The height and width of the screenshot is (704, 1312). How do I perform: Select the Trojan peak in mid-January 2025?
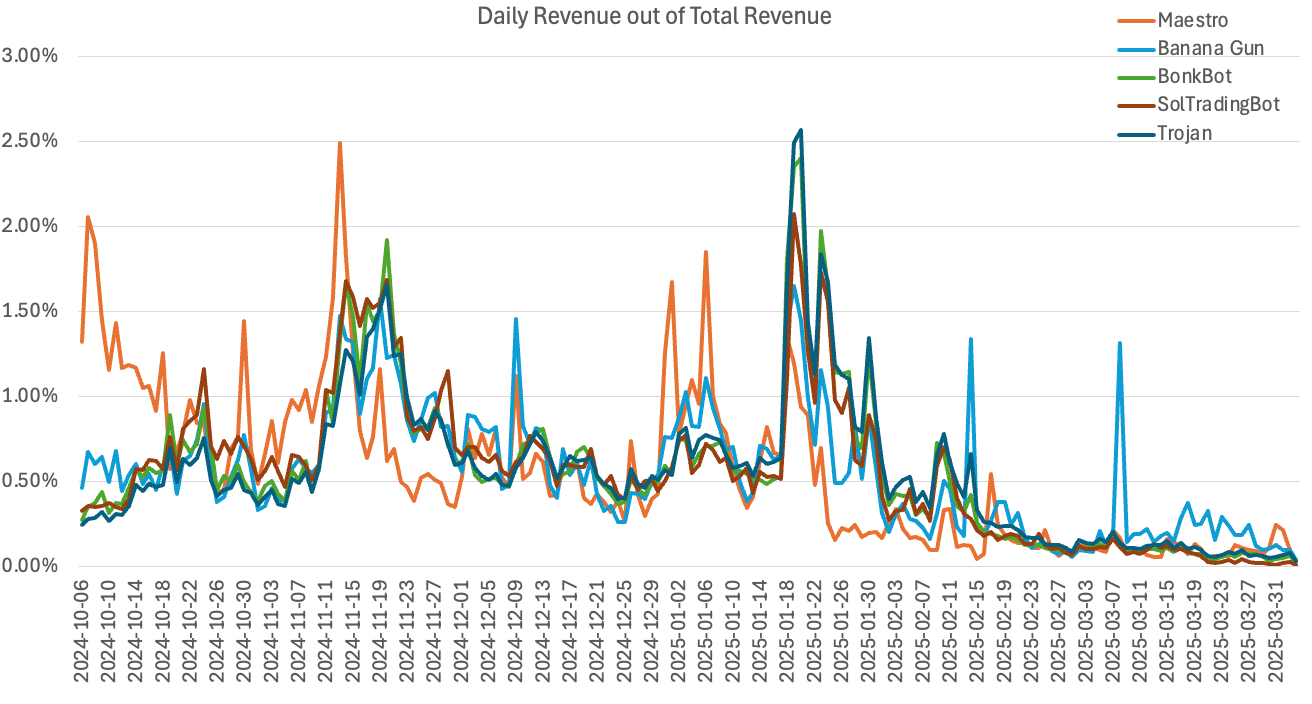(800, 130)
